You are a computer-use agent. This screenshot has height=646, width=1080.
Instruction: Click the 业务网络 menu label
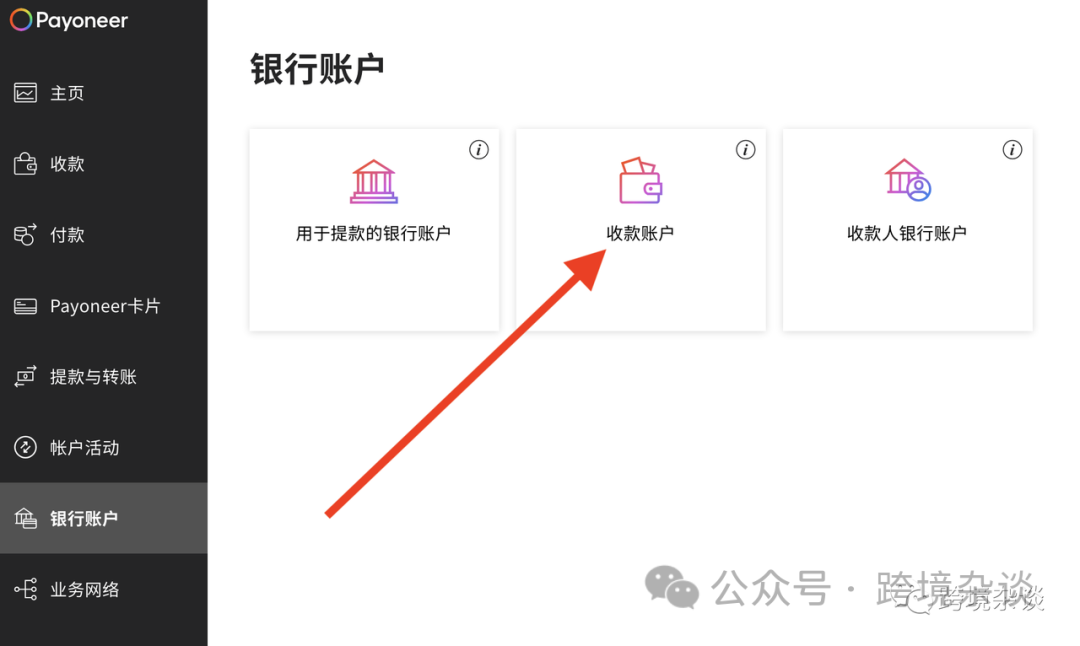[85, 590]
